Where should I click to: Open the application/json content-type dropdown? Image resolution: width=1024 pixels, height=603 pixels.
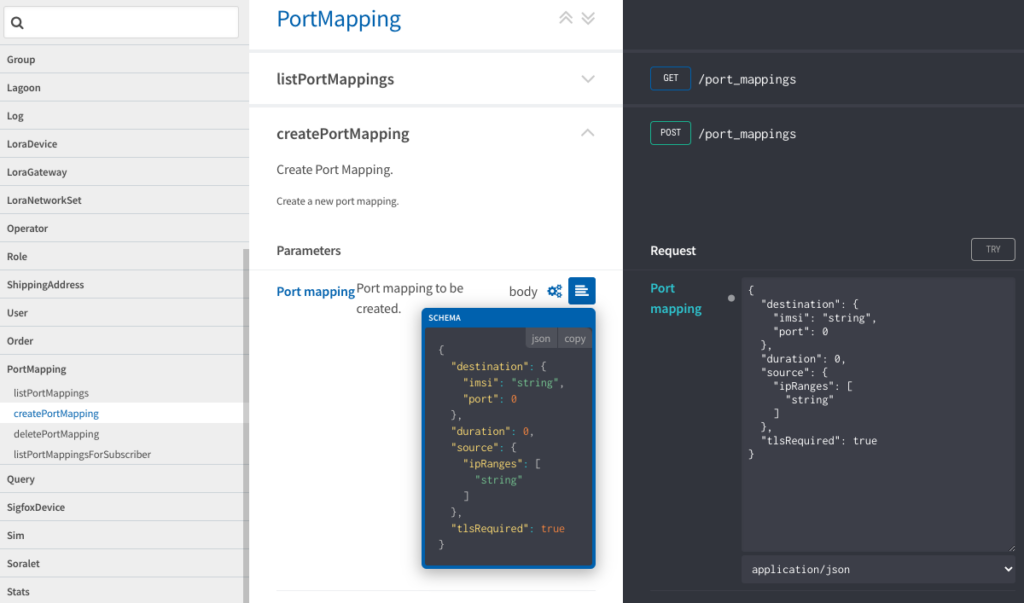click(x=878, y=569)
